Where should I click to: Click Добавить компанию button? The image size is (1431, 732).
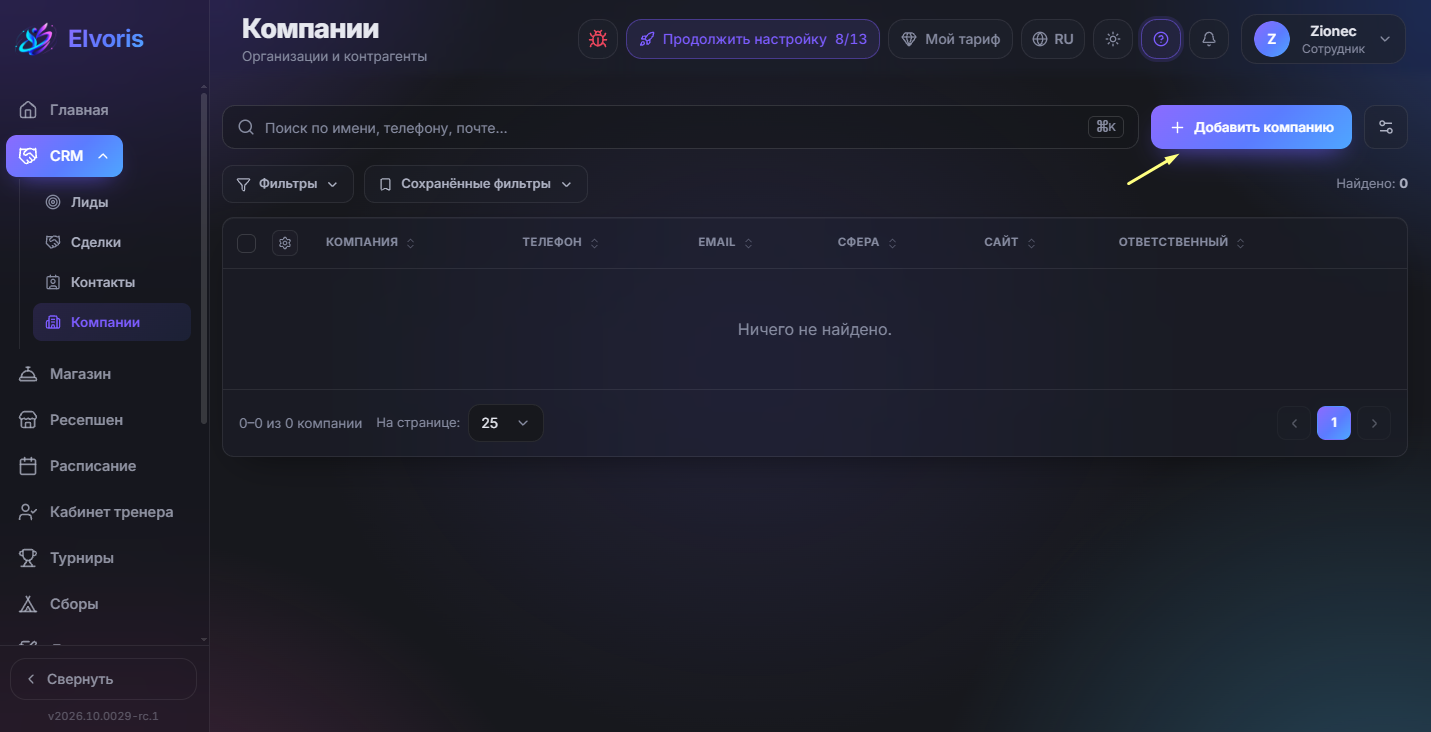(x=1251, y=127)
